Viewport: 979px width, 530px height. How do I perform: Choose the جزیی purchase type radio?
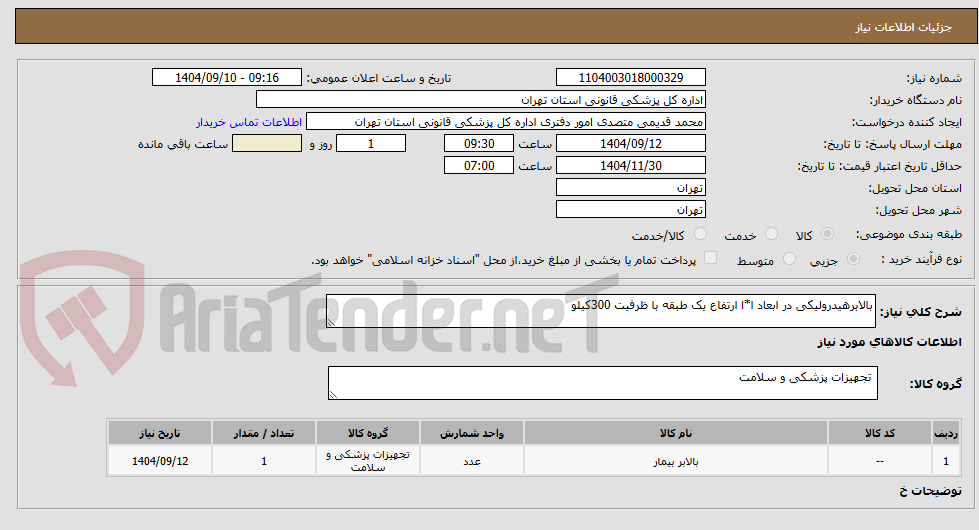click(x=854, y=259)
